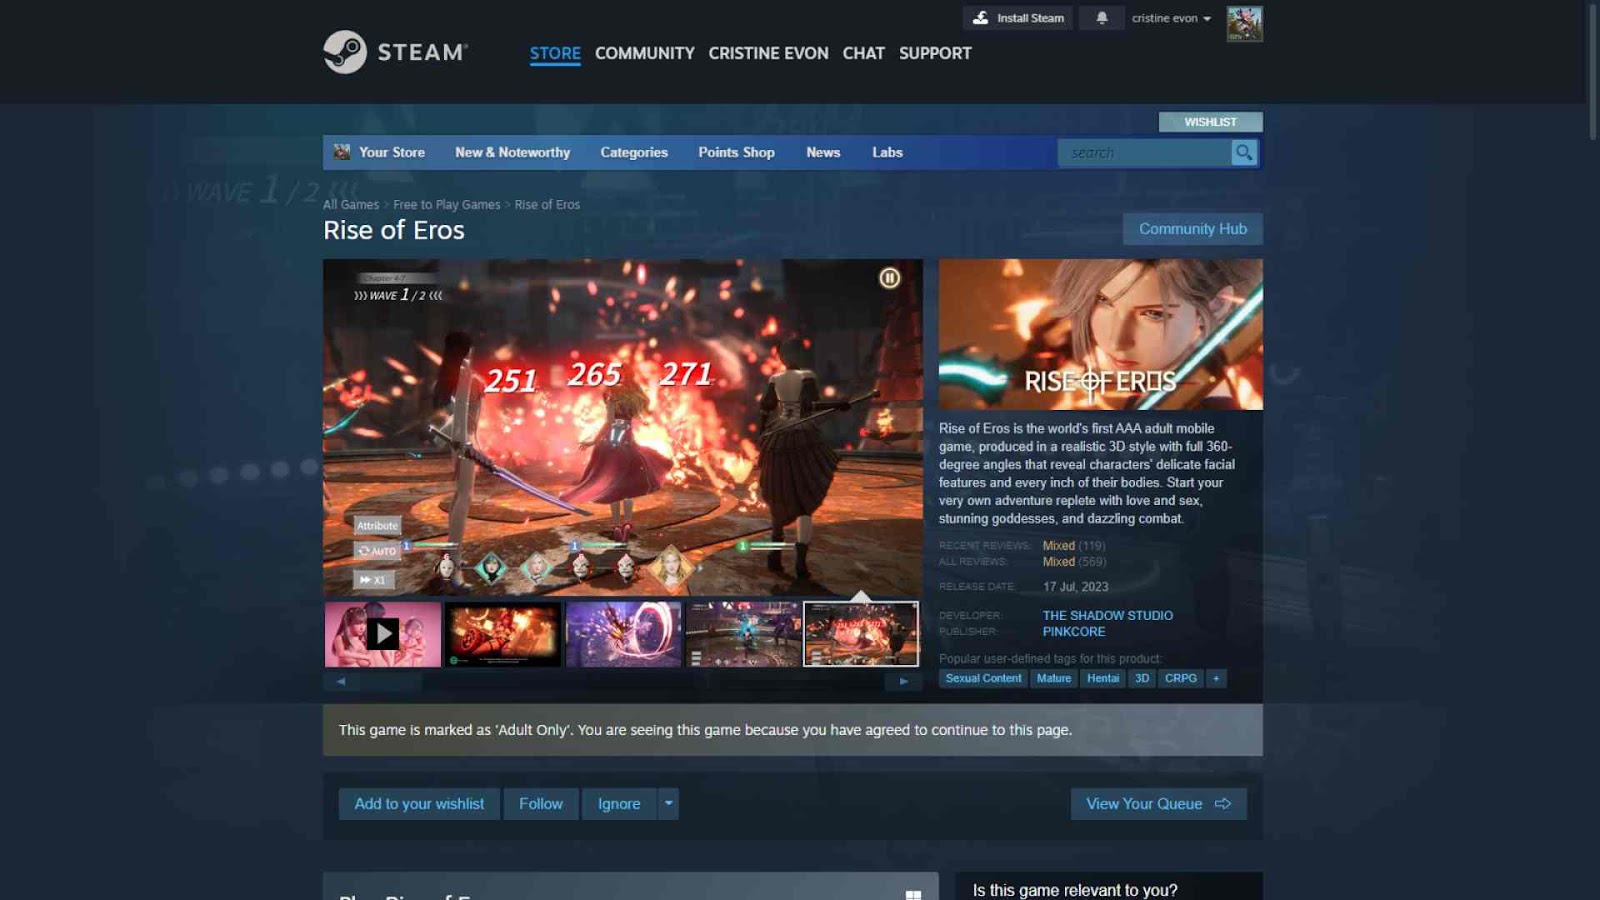This screenshot has width=1600, height=900.
Task: Click the main gameplay screenshot
Action: (x=623, y=428)
